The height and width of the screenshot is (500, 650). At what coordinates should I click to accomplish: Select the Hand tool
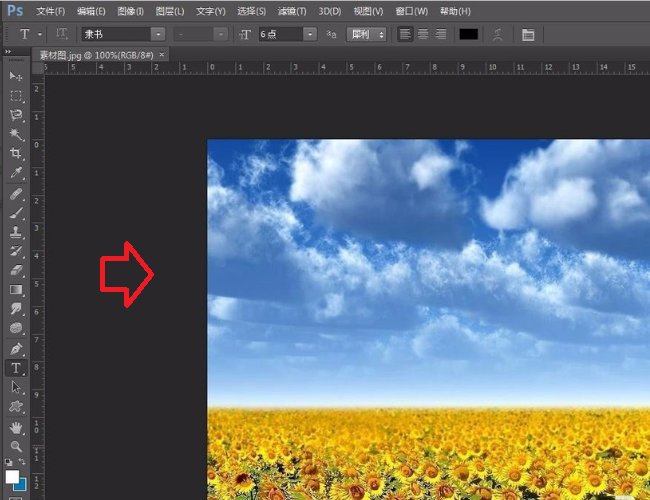(x=16, y=426)
